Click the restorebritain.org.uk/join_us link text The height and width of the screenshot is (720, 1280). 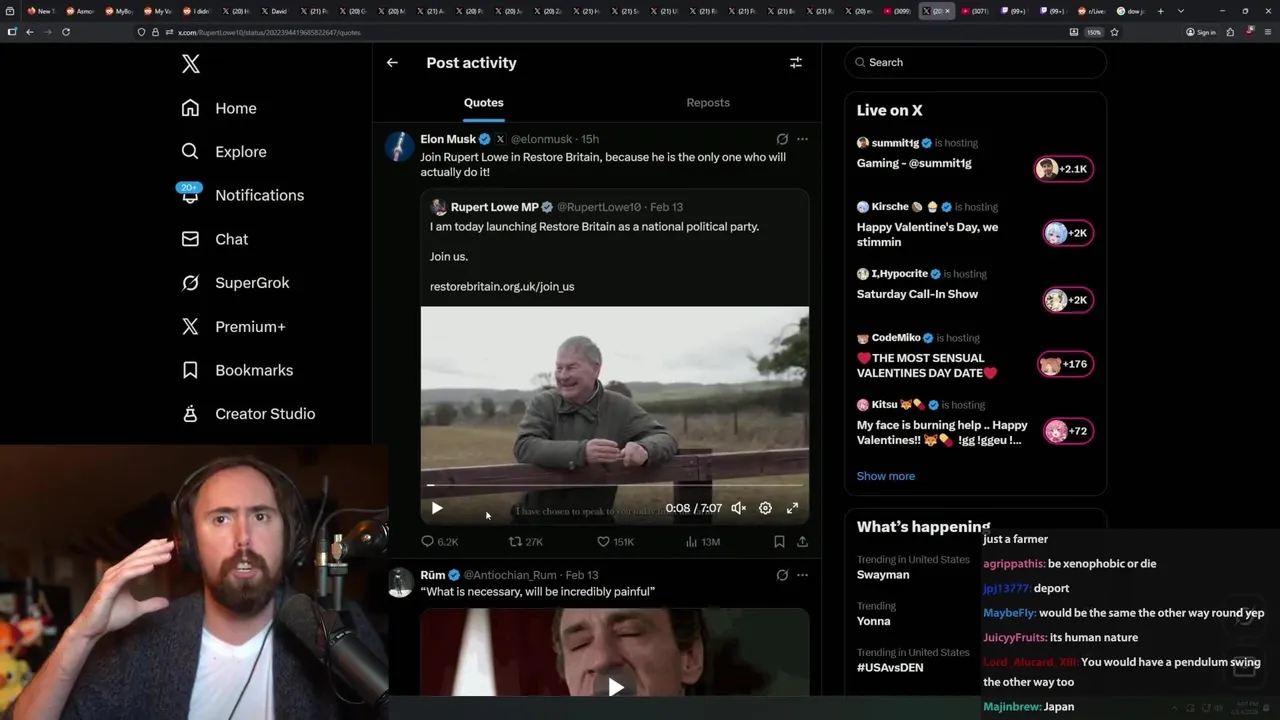pyautogui.click(x=502, y=286)
